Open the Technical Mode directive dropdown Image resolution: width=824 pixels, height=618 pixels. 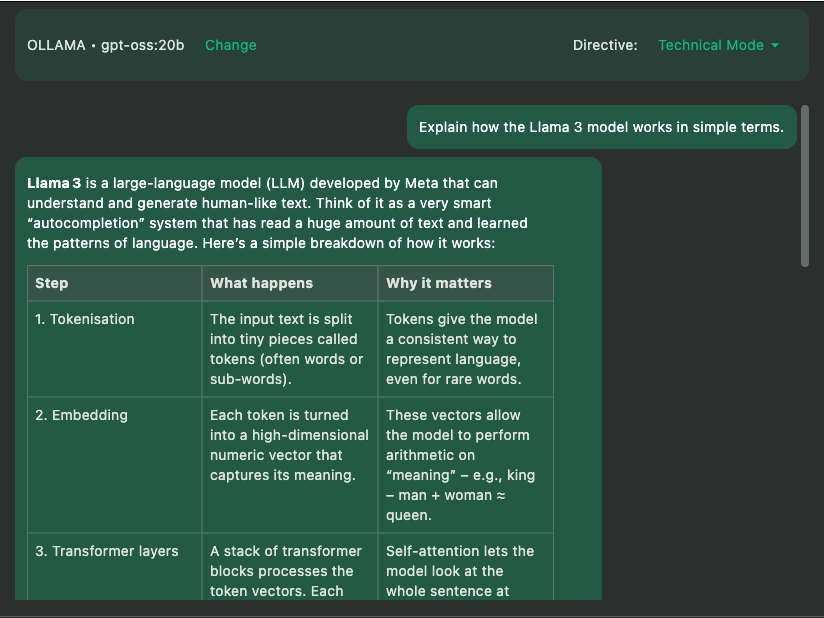tap(711, 45)
